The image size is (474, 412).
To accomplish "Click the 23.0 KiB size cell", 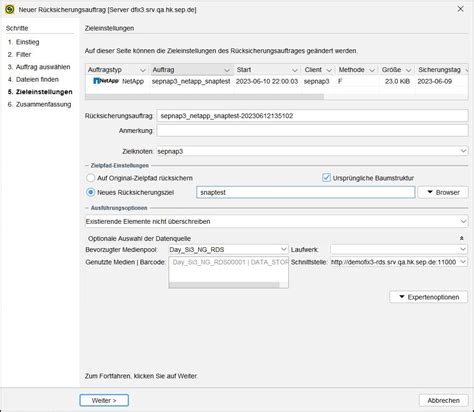I will point(397,81).
